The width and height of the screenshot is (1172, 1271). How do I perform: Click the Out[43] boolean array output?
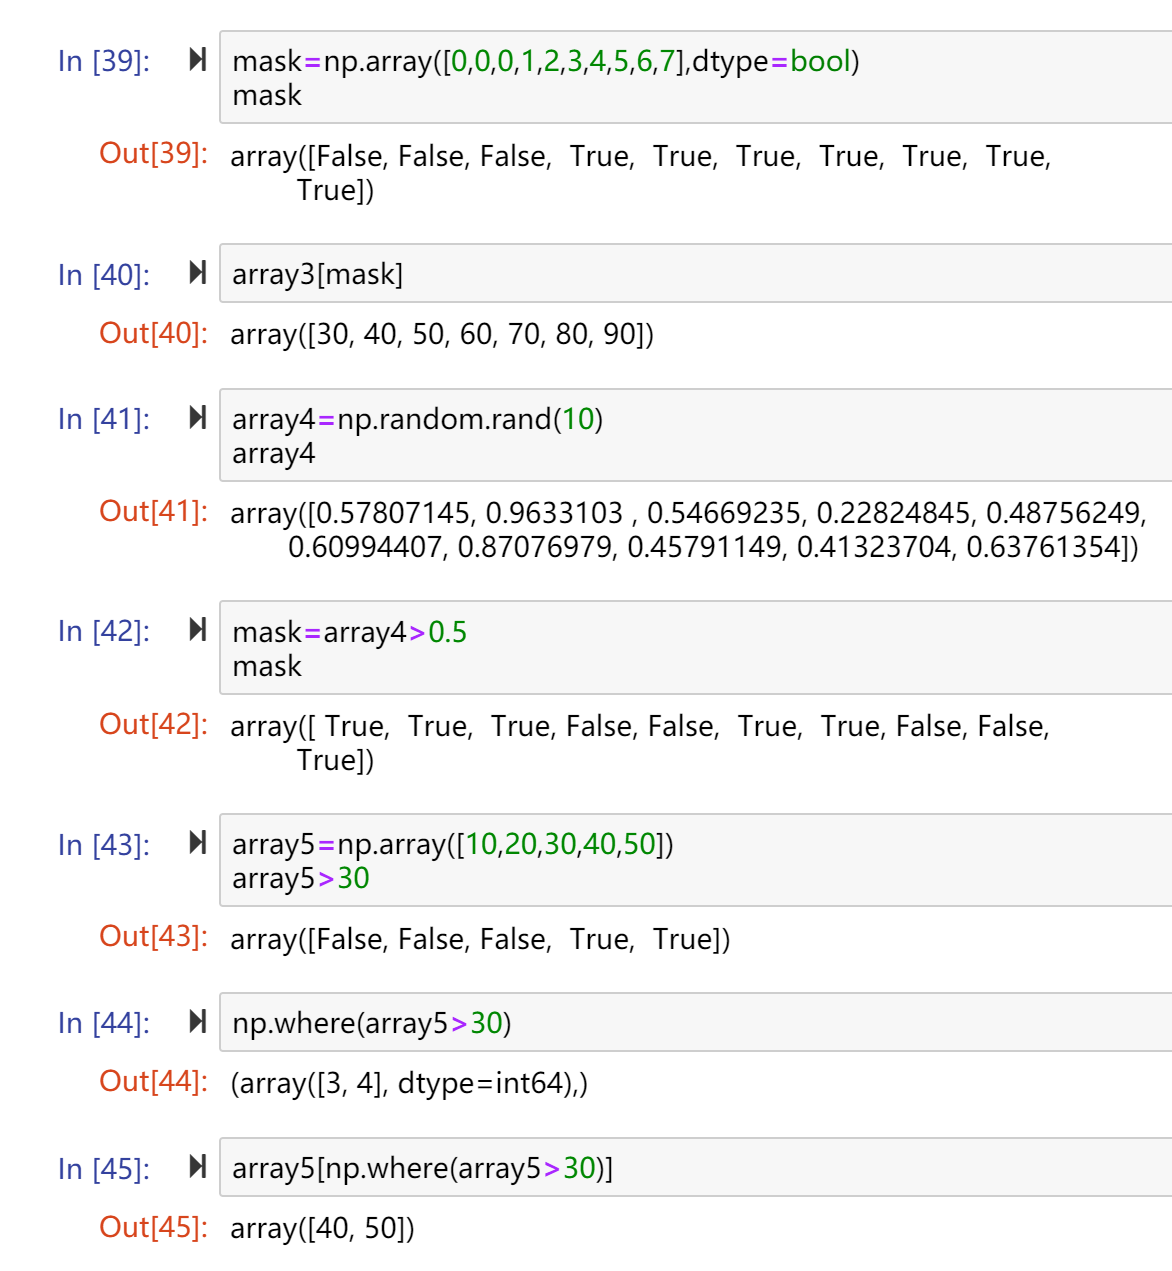click(480, 940)
